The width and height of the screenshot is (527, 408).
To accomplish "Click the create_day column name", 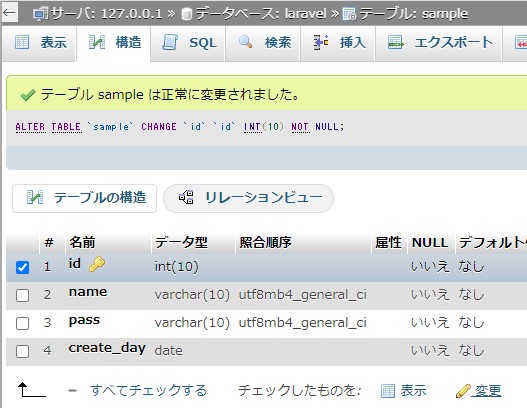I will tap(107, 348).
